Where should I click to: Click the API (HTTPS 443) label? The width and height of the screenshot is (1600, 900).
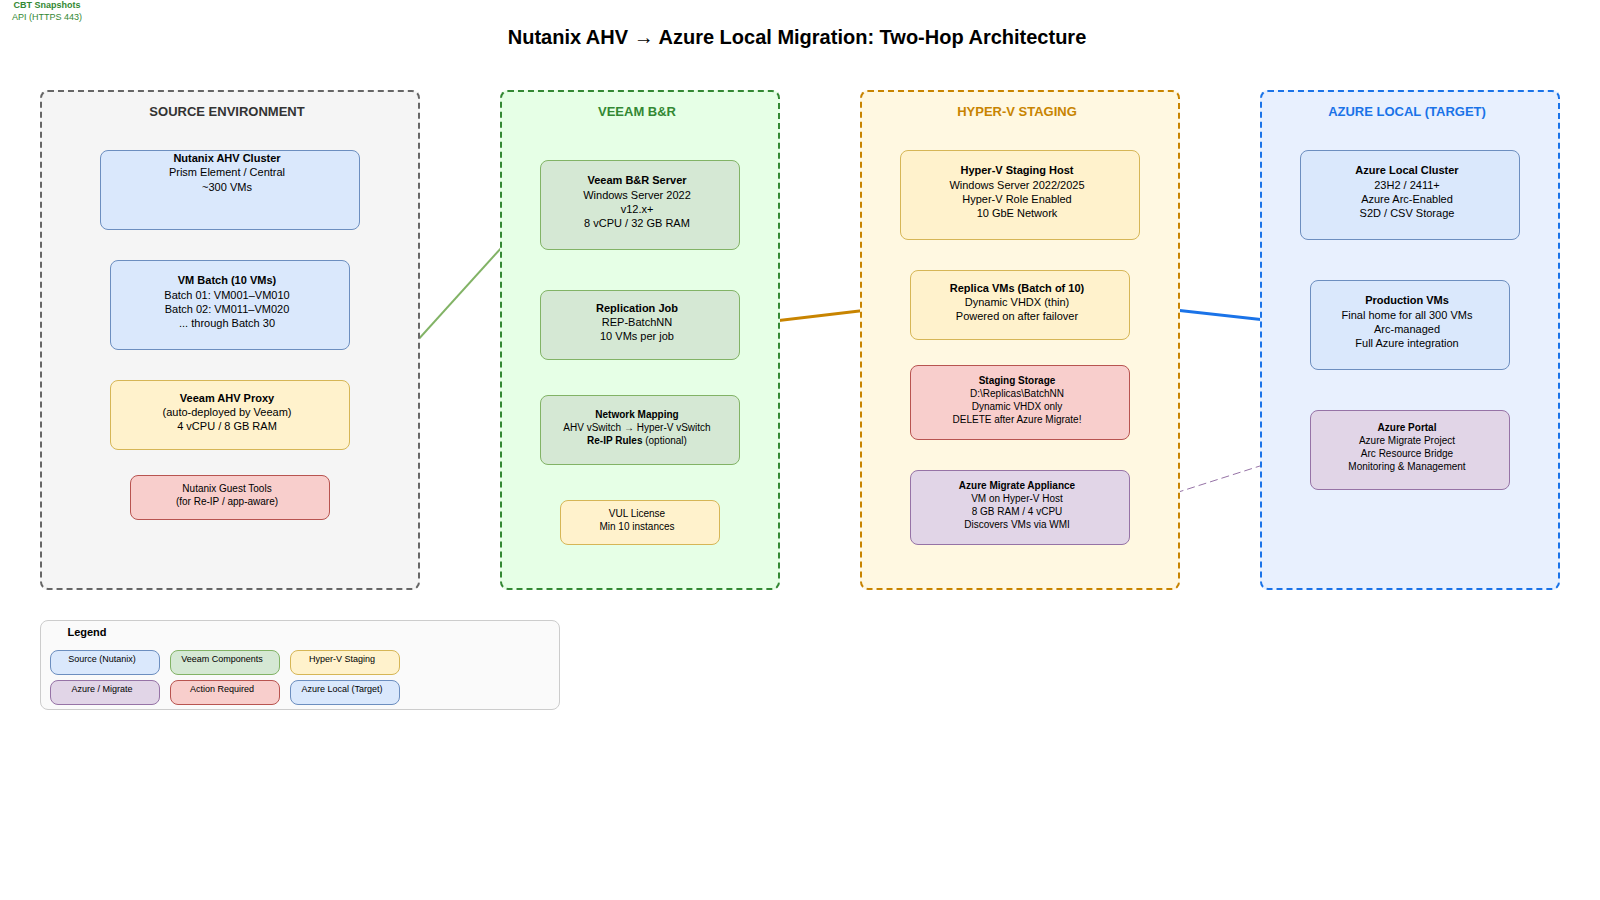click(x=47, y=17)
